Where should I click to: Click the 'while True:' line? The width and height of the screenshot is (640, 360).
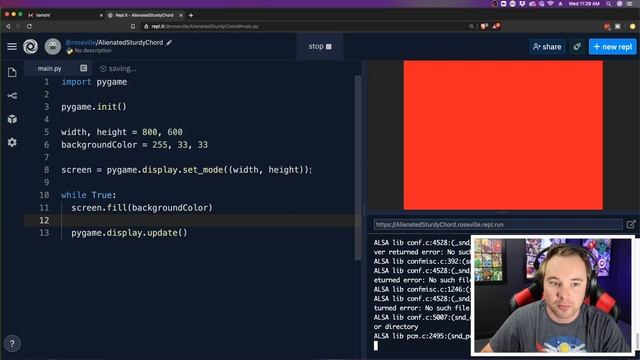(x=89, y=195)
